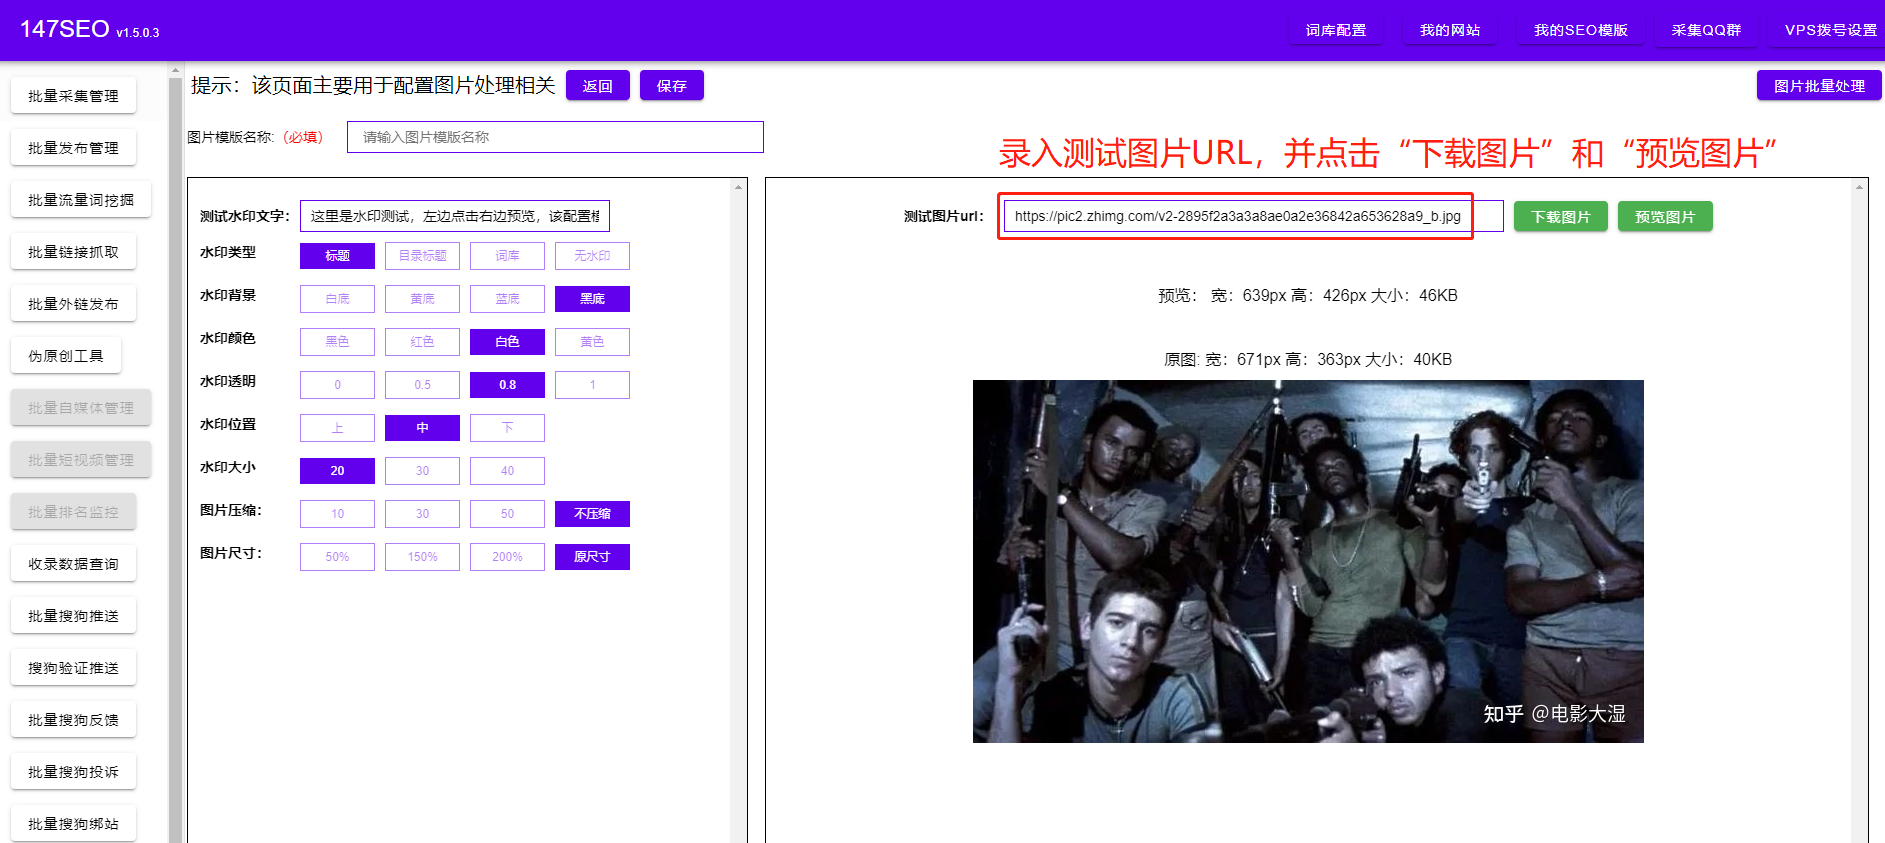Set 图片尺寸 to 150%
Image resolution: width=1885 pixels, height=843 pixels.
422,557
